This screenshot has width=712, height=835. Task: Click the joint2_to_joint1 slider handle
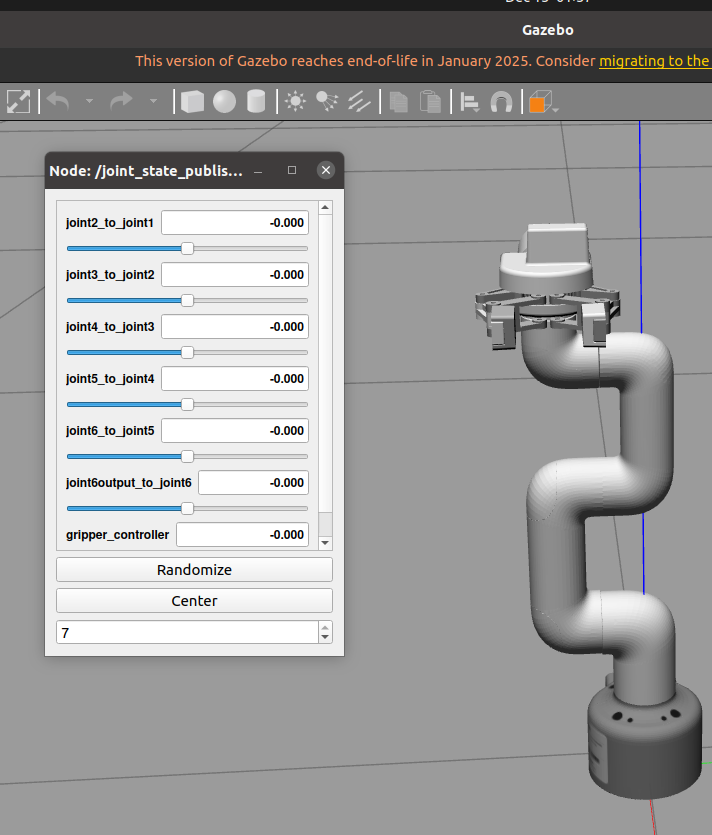pyautogui.click(x=187, y=248)
